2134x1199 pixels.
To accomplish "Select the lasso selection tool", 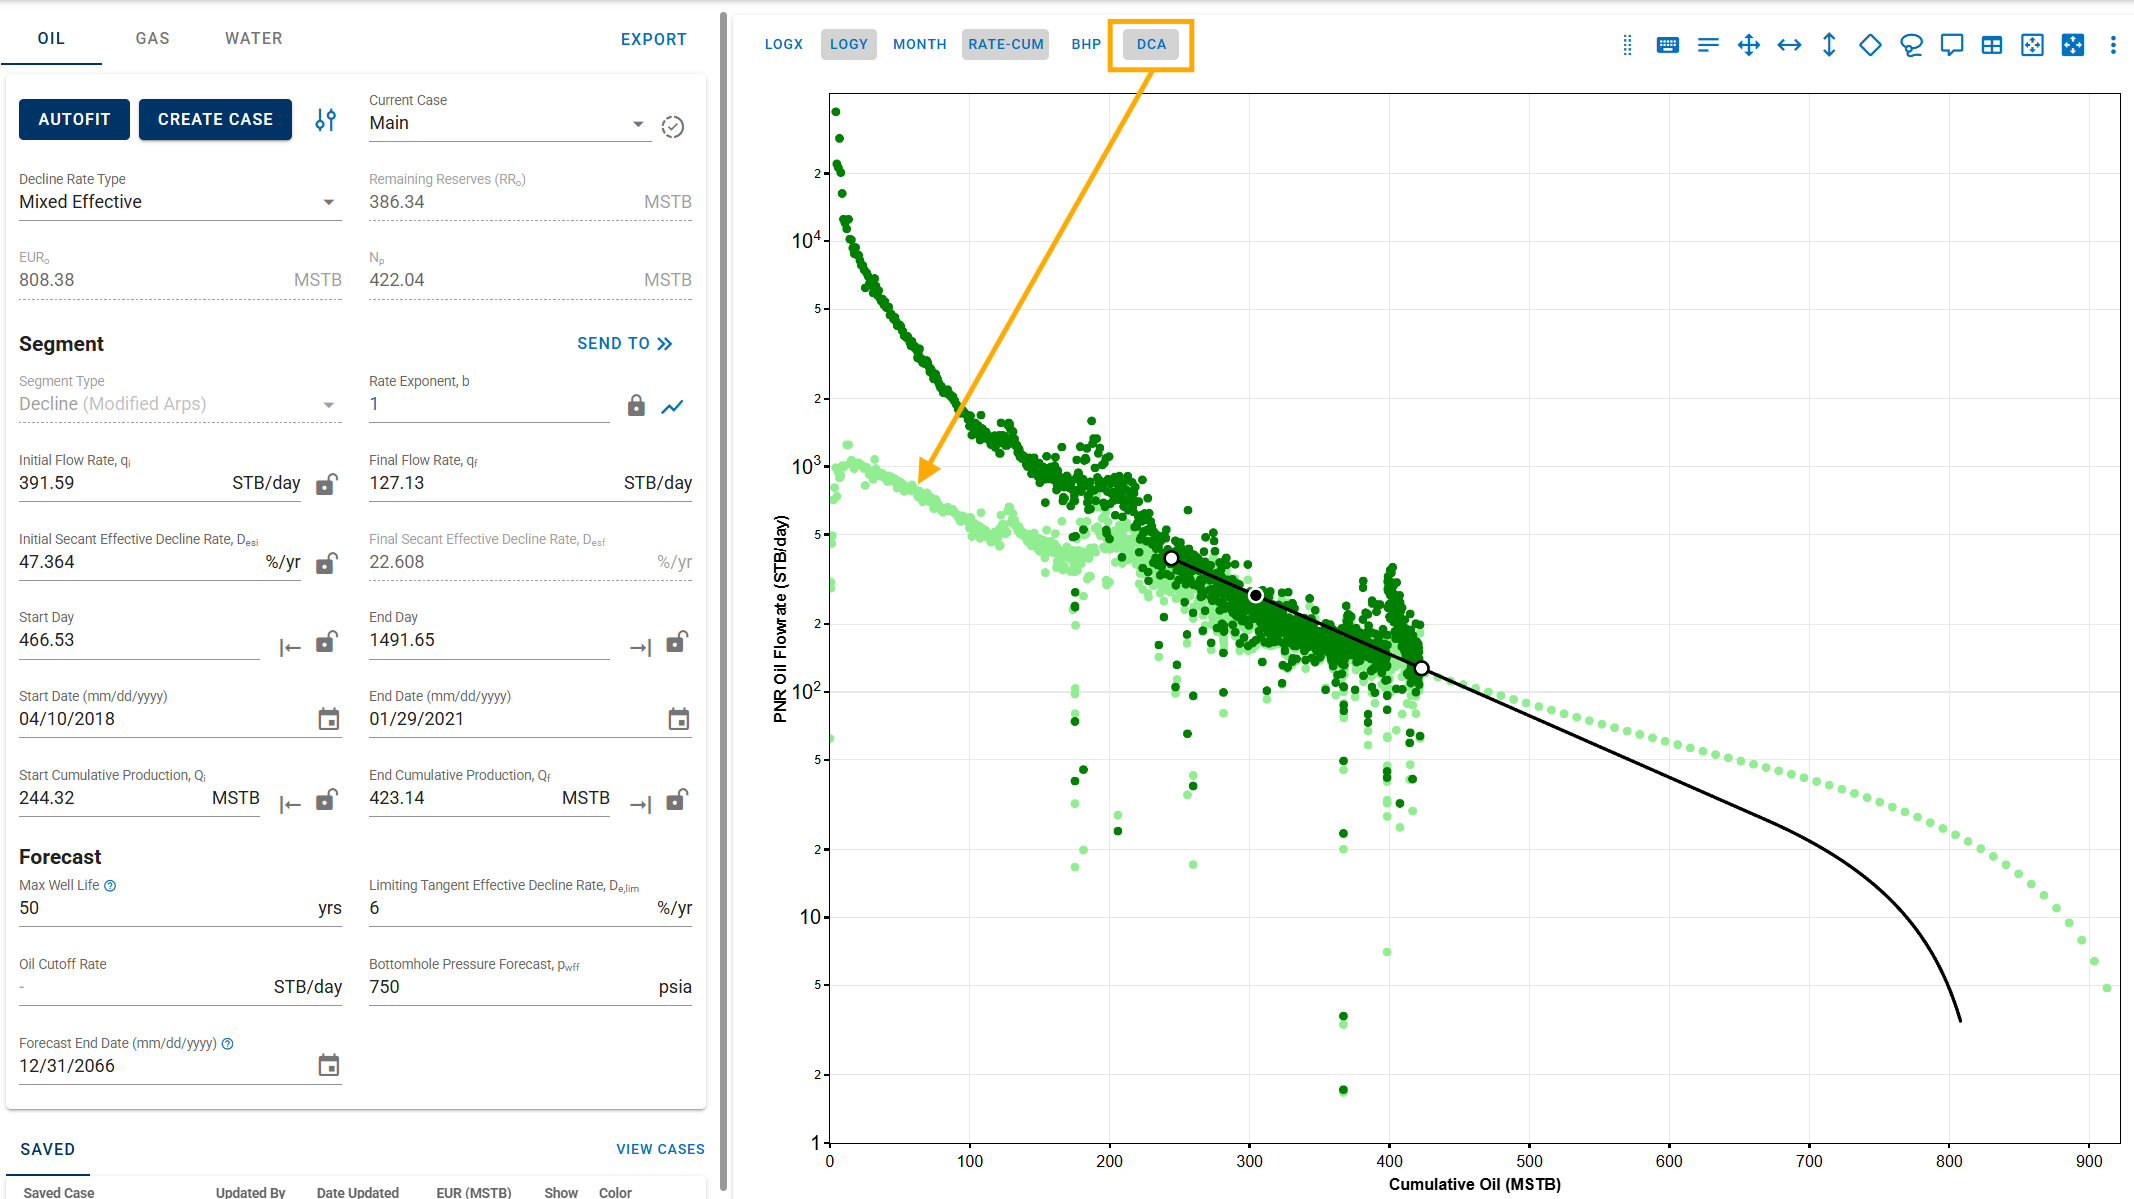I will click(x=1911, y=45).
